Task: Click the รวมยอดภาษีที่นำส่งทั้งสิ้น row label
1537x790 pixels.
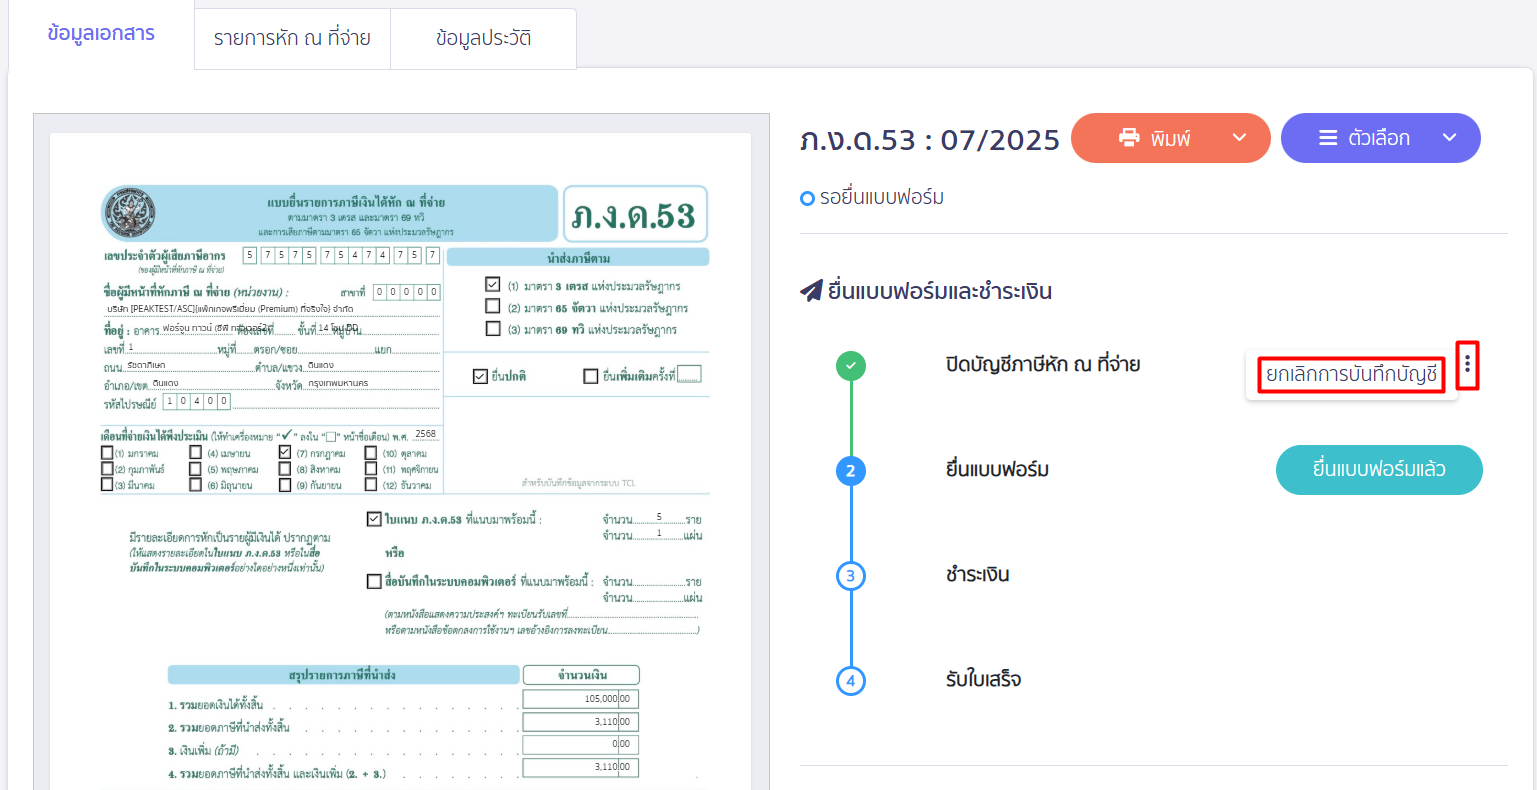Action: point(229,727)
